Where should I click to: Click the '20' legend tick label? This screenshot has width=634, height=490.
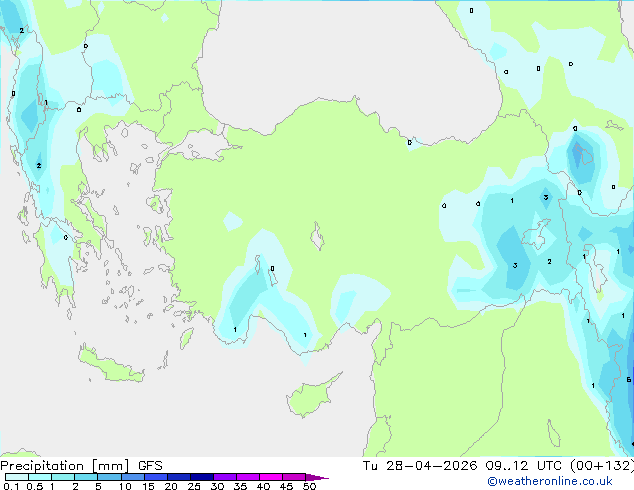pyautogui.click(x=171, y=486)
